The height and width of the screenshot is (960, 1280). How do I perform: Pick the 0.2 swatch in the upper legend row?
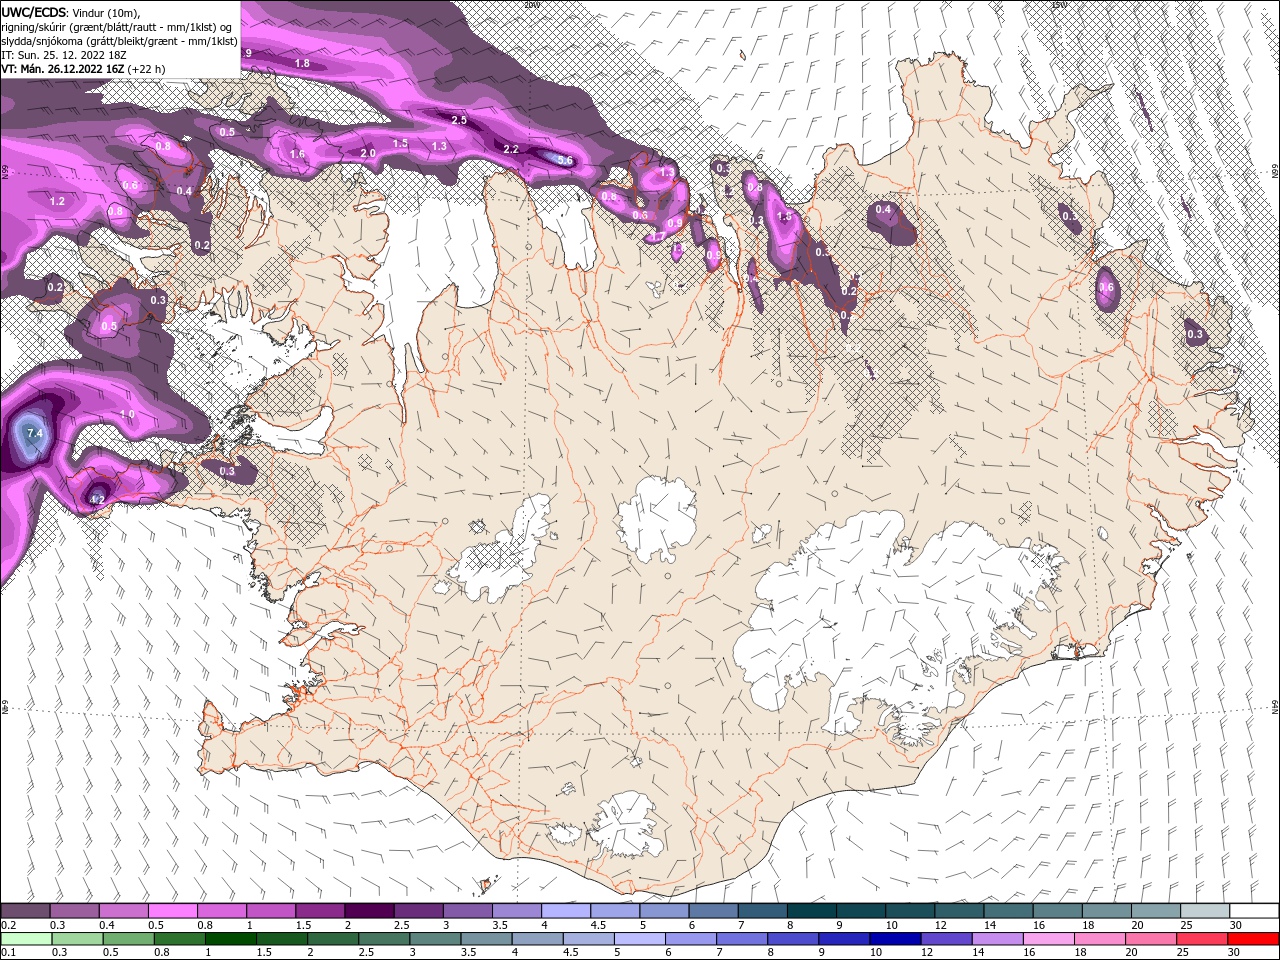(25, 911)
